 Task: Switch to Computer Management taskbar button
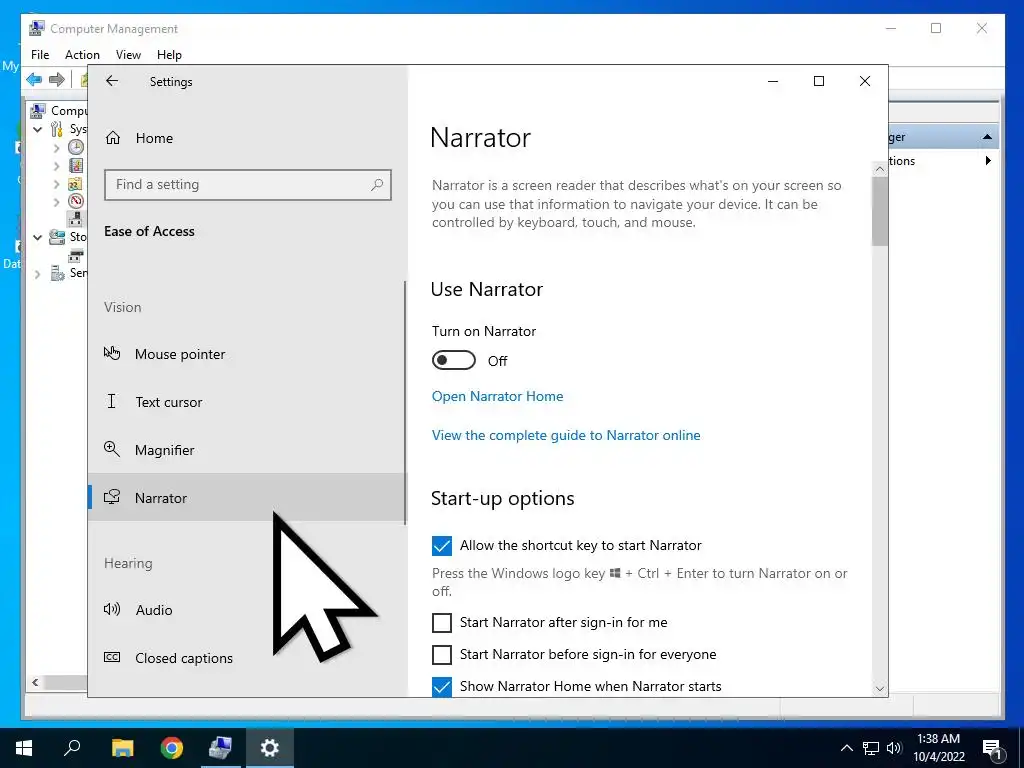[221, 748]
